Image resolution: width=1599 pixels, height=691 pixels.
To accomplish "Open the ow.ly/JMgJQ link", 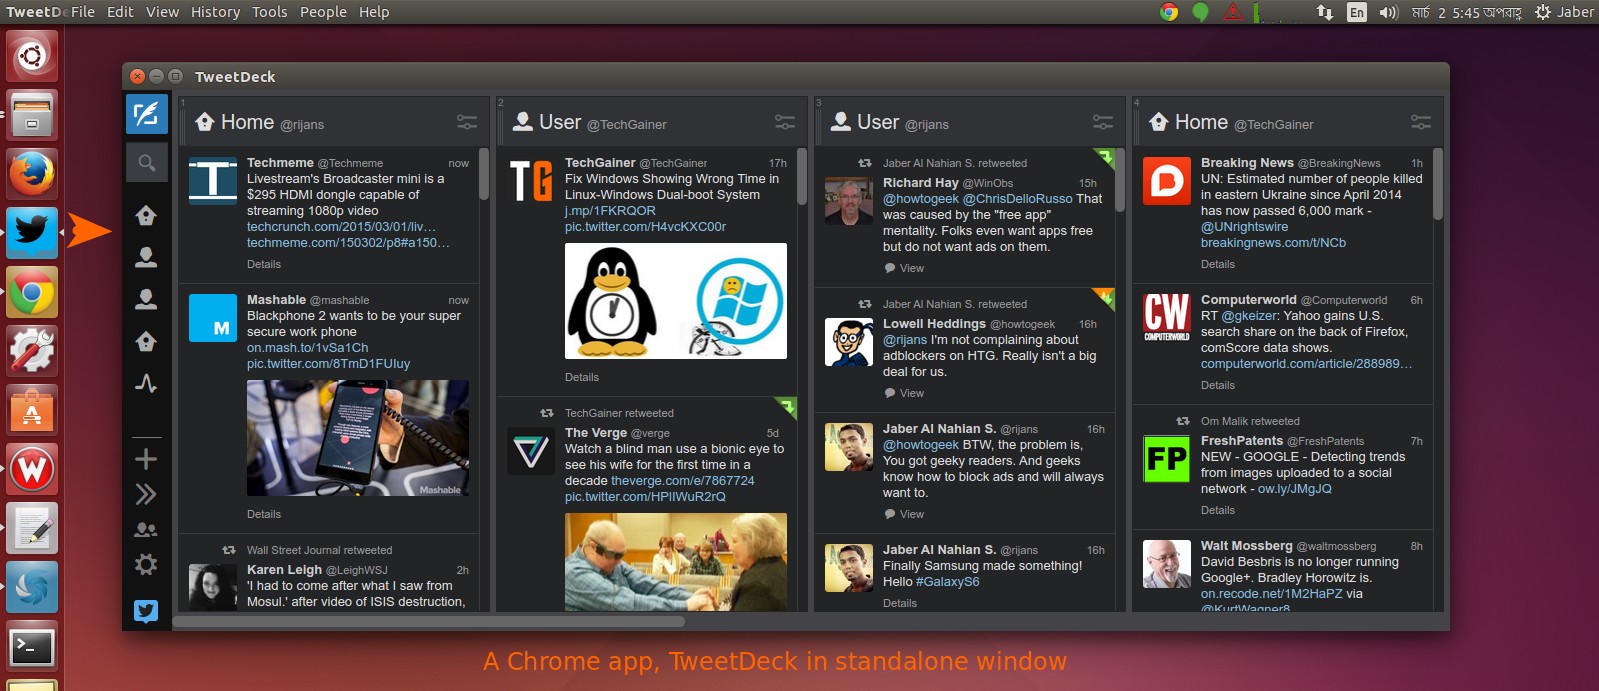I will 1295,489.
